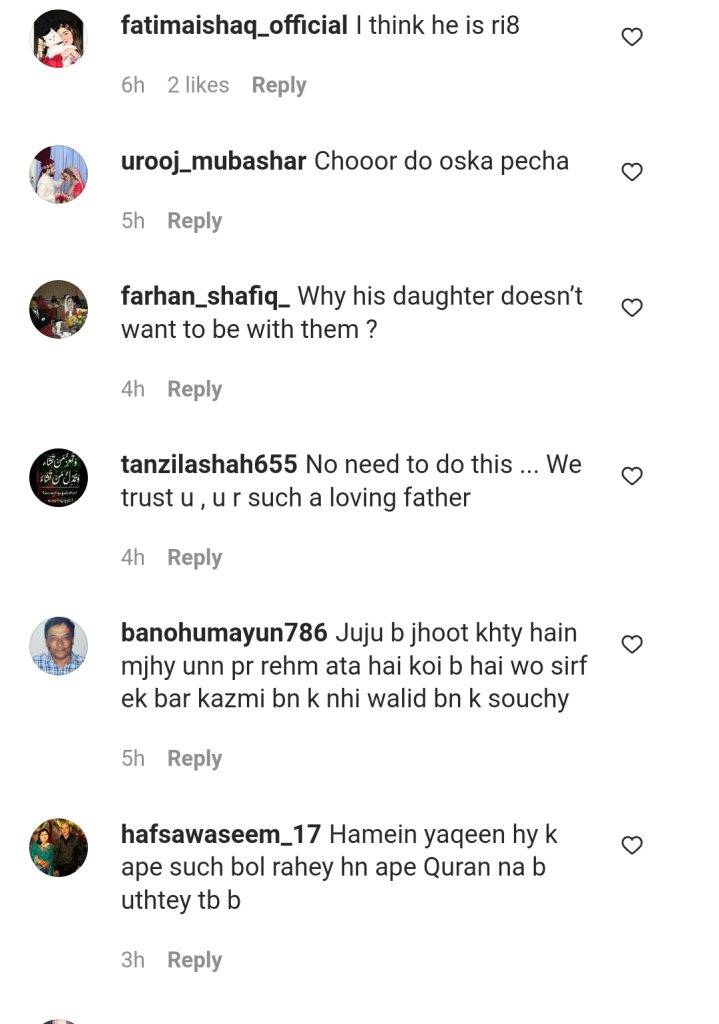Like farhan_shafiq_'s comment about daughter
The height and width of the screenshot is (1024, 719).
click(x=631, y=308)
